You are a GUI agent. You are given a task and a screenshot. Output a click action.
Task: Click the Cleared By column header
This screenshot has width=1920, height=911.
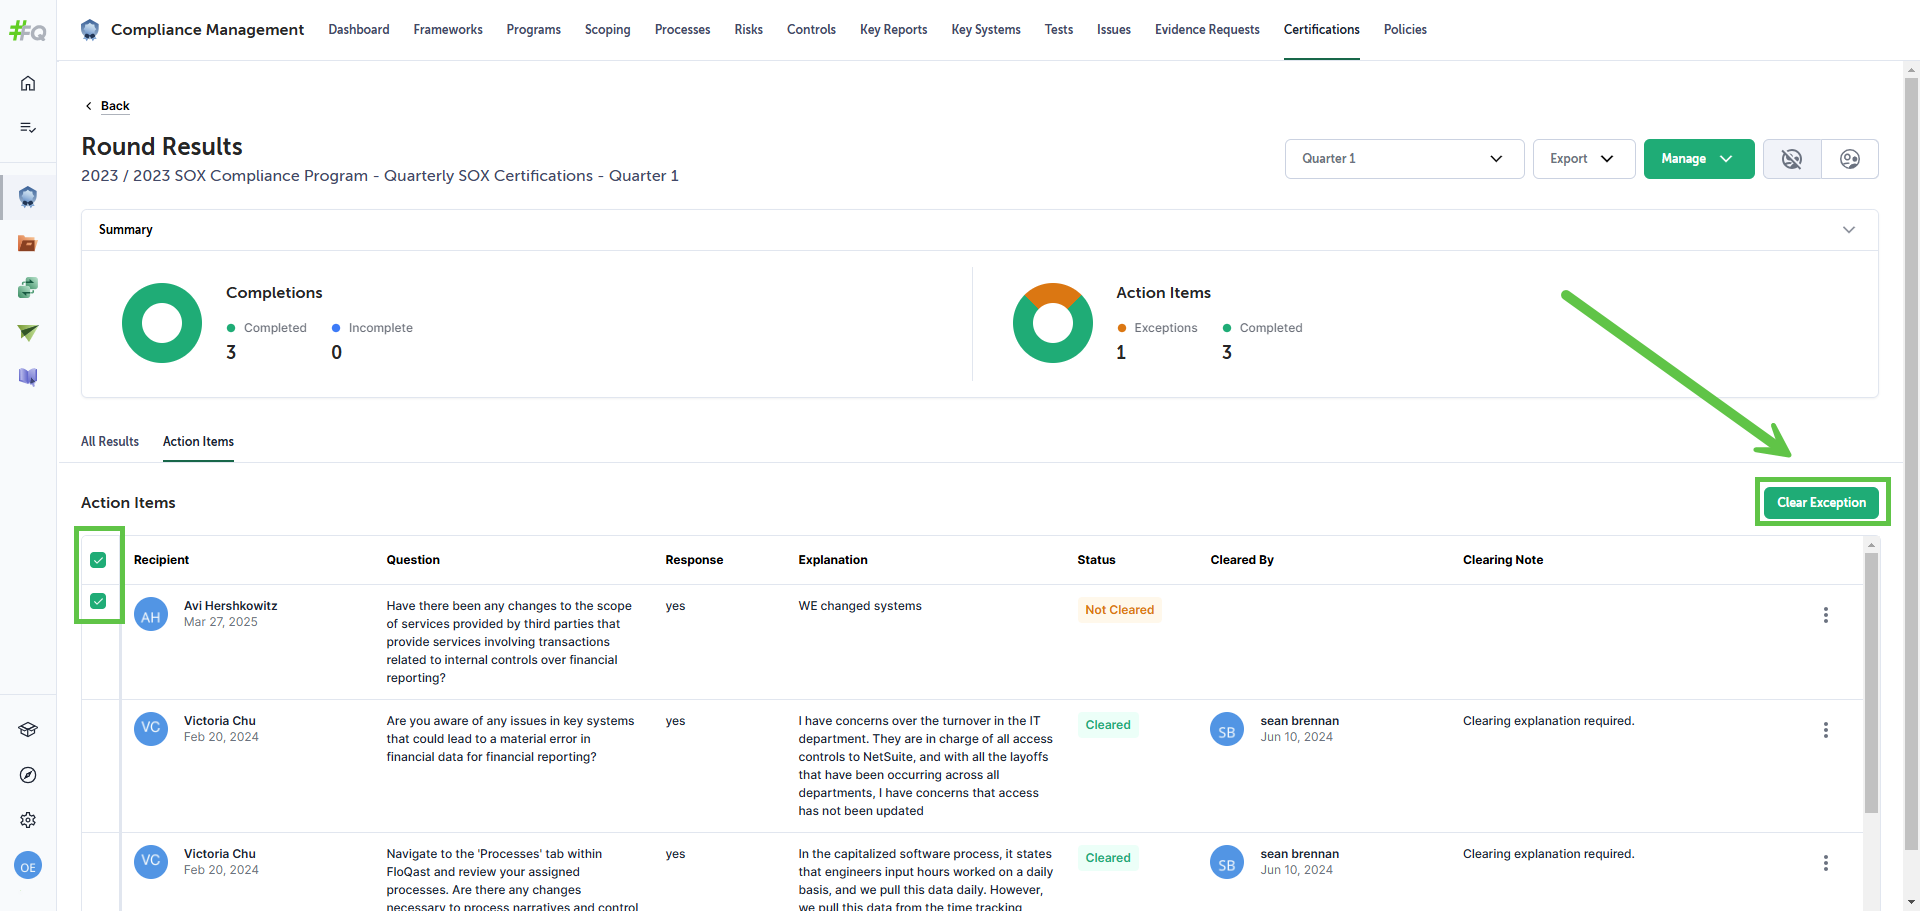tap(1242, 560)
